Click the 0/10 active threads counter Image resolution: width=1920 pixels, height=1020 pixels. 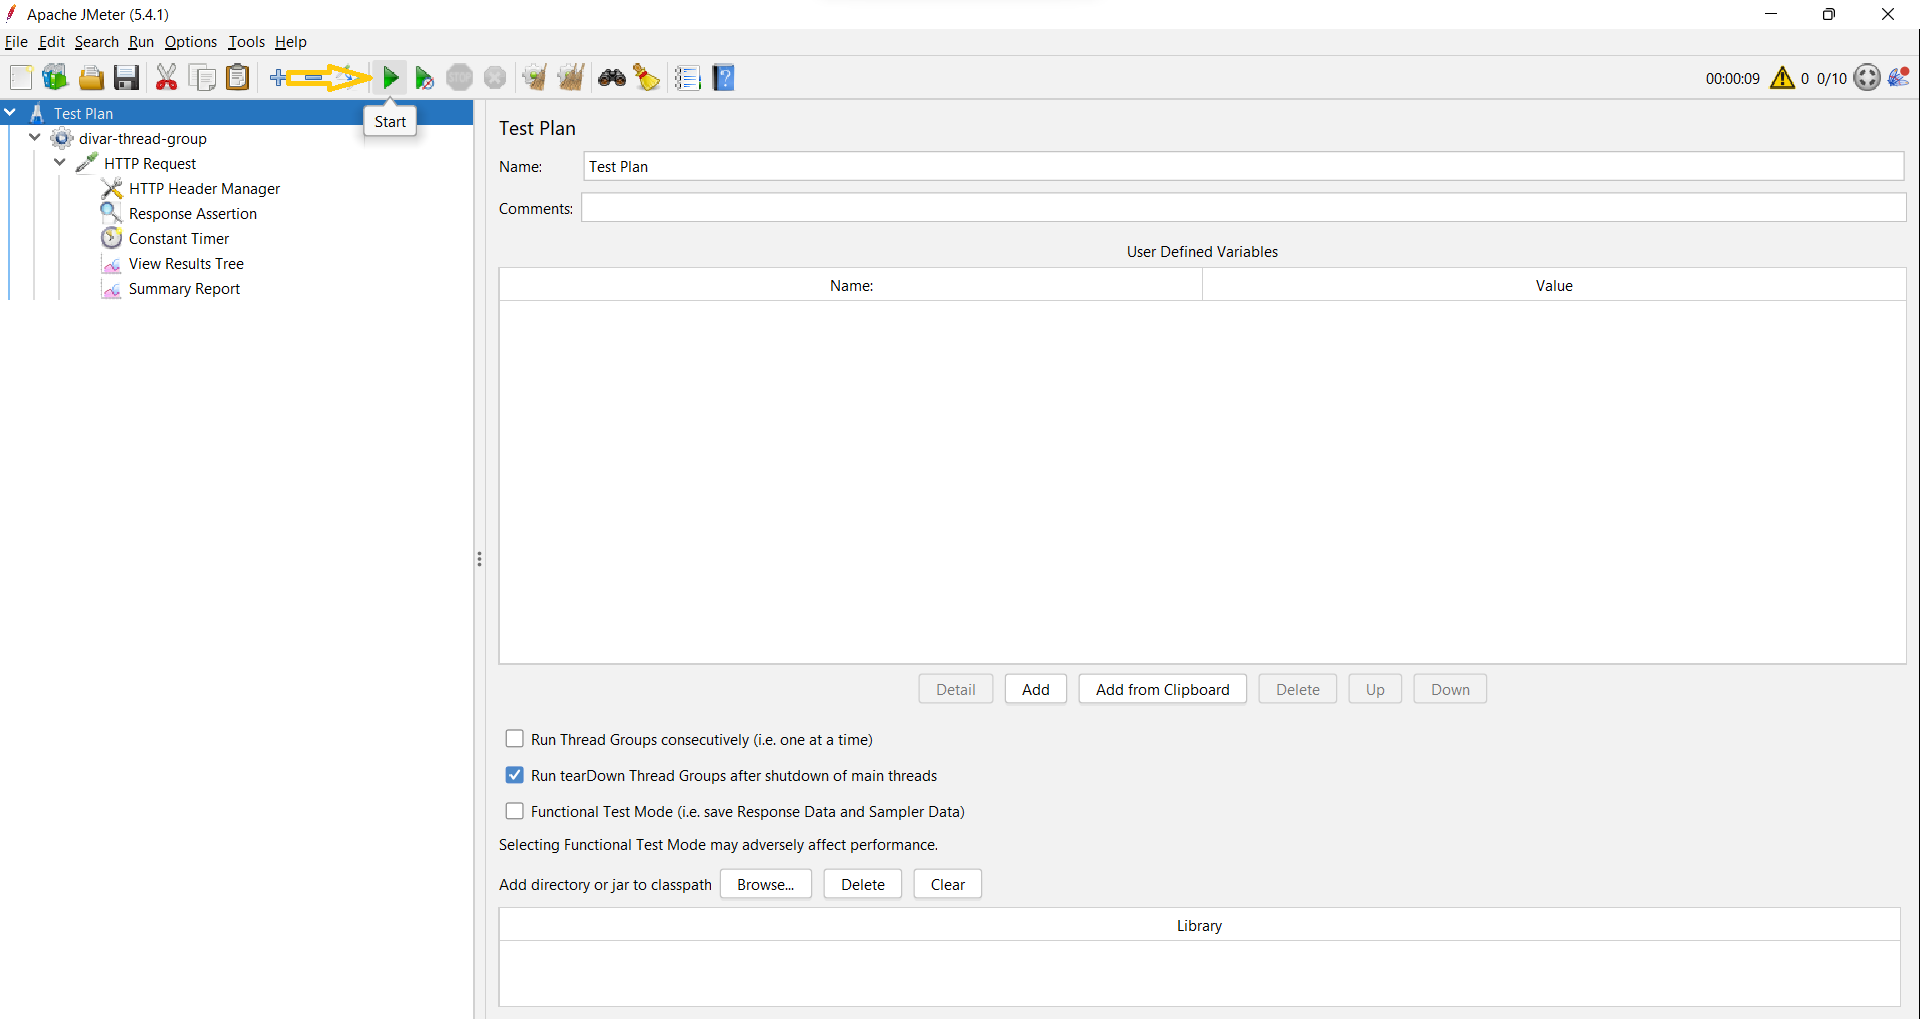coord(1832,78)
